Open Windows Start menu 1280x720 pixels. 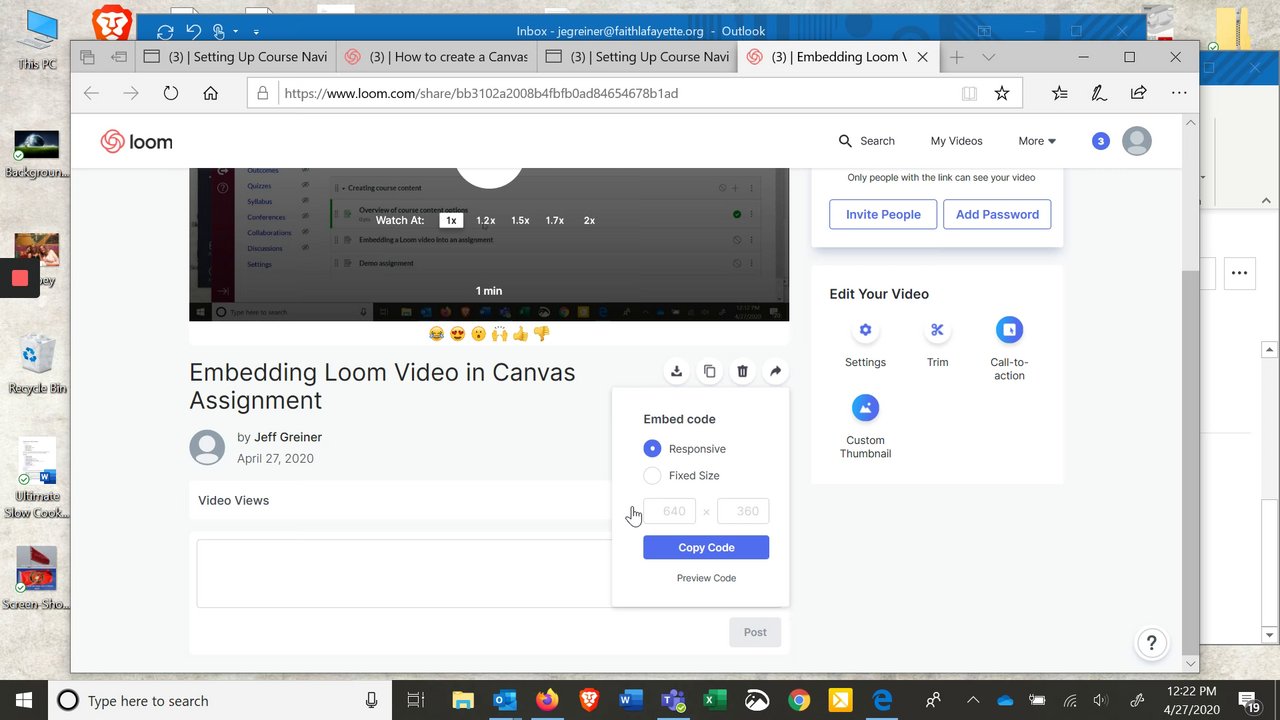point(23,700)
